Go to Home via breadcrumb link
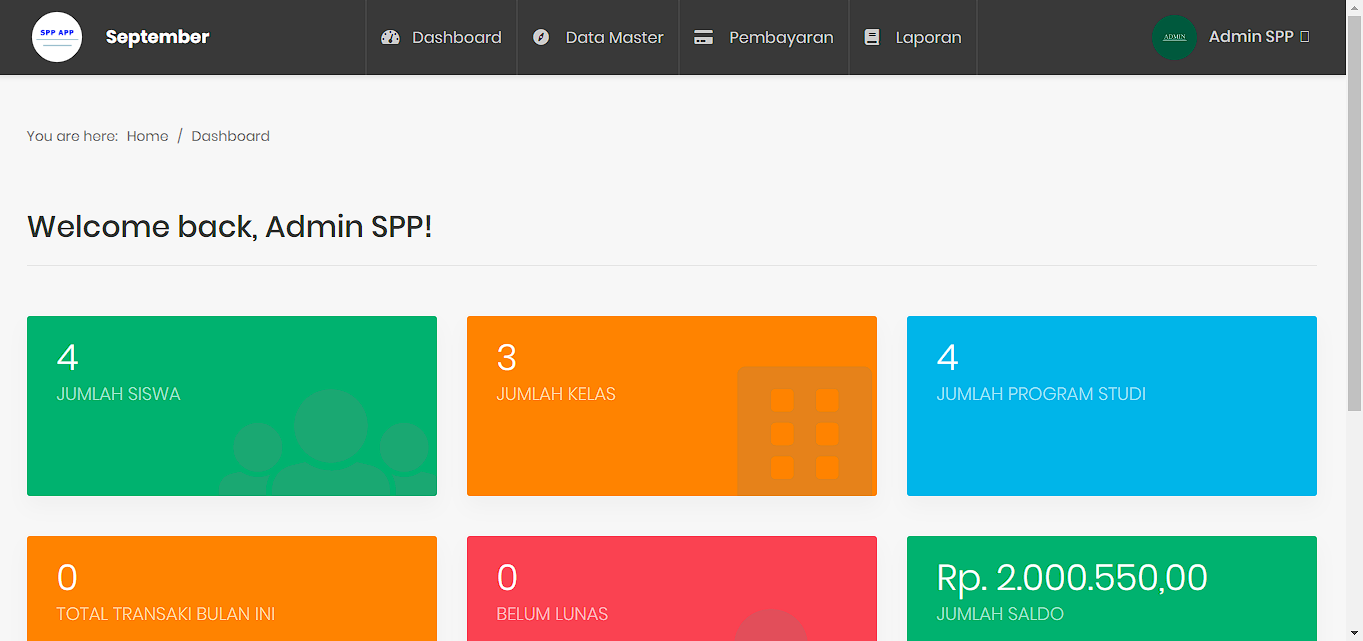 [147, 136]
